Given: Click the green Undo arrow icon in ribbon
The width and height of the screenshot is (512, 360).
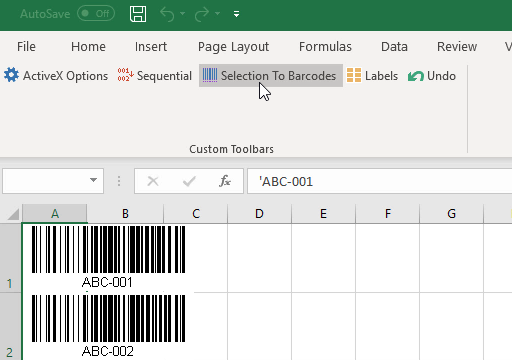Looking at the screenshot, I should [x=416, y=76].
